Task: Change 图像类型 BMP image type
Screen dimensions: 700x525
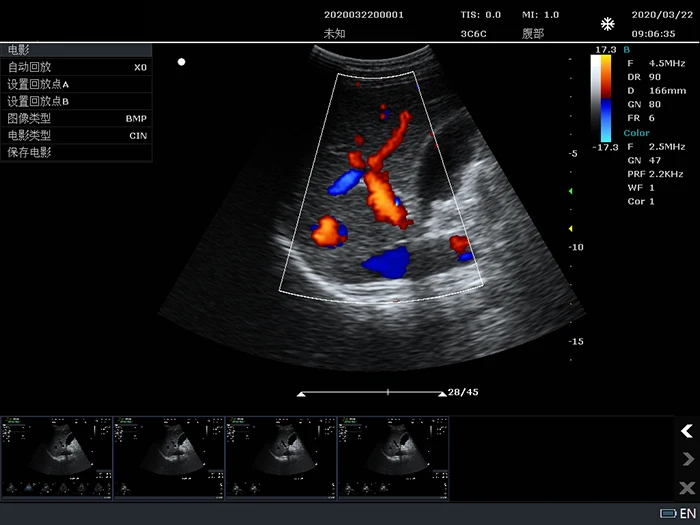Action: [76, 118]
